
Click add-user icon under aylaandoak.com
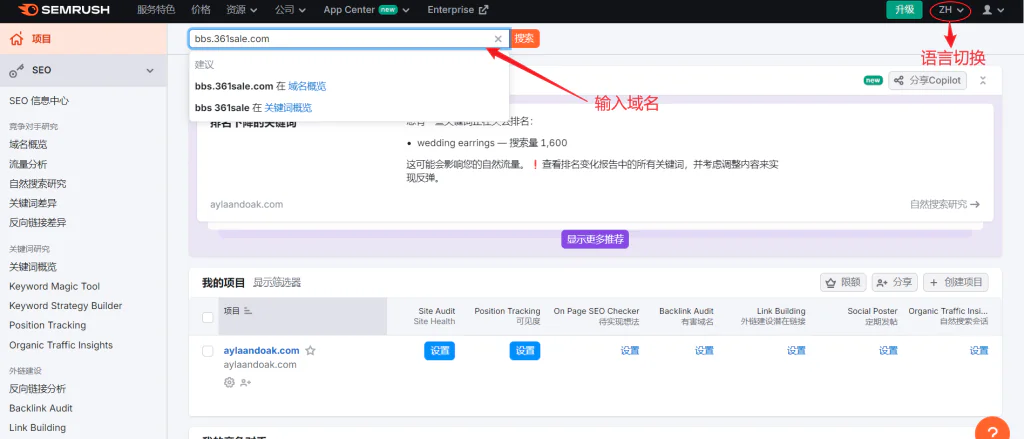coord(246,382)
